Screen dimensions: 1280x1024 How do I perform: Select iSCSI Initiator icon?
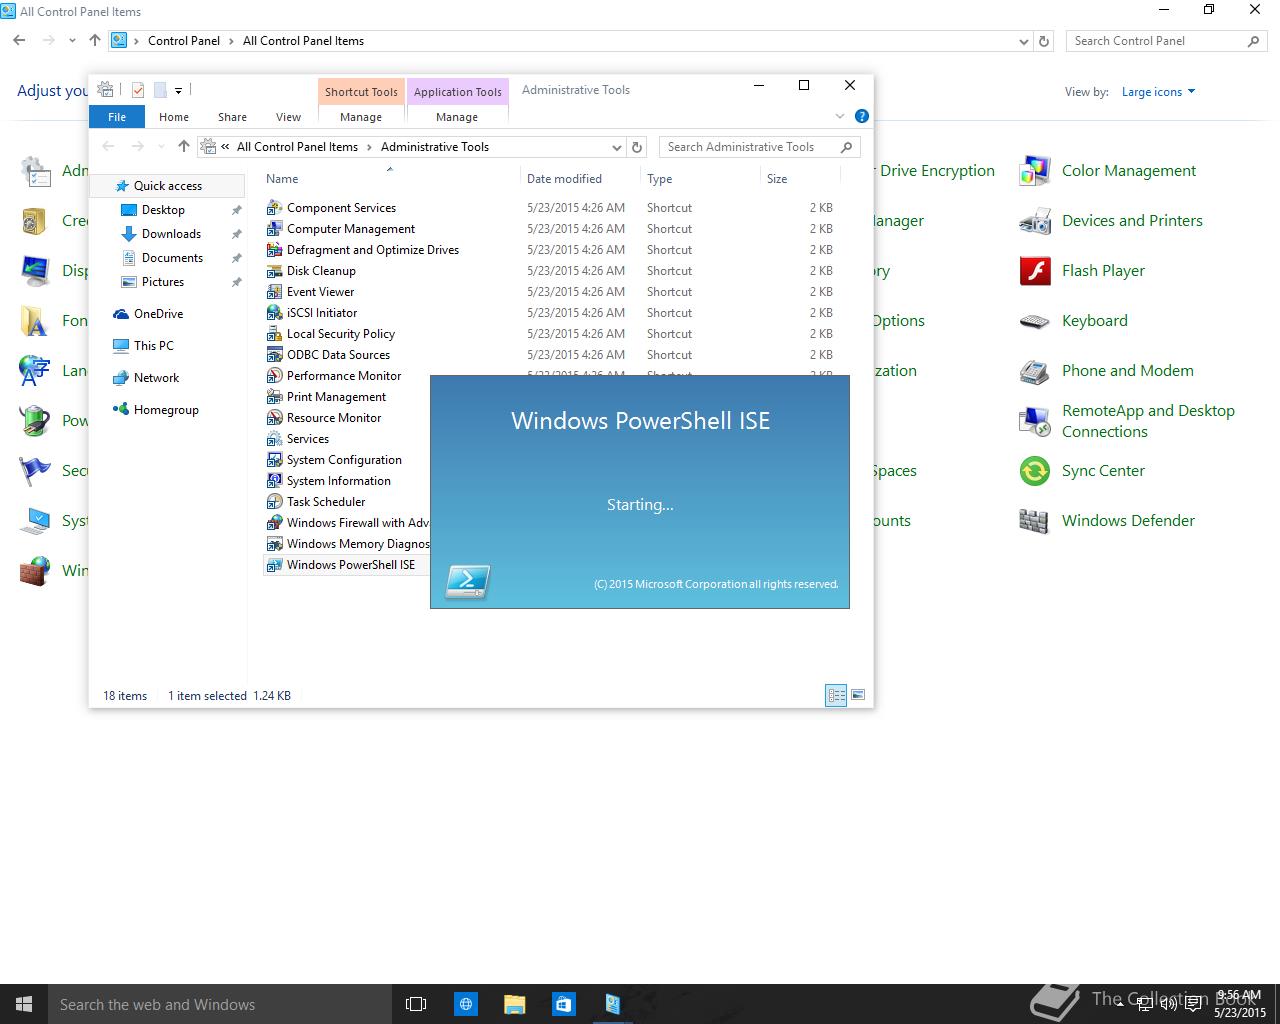(x=274, y=313)
